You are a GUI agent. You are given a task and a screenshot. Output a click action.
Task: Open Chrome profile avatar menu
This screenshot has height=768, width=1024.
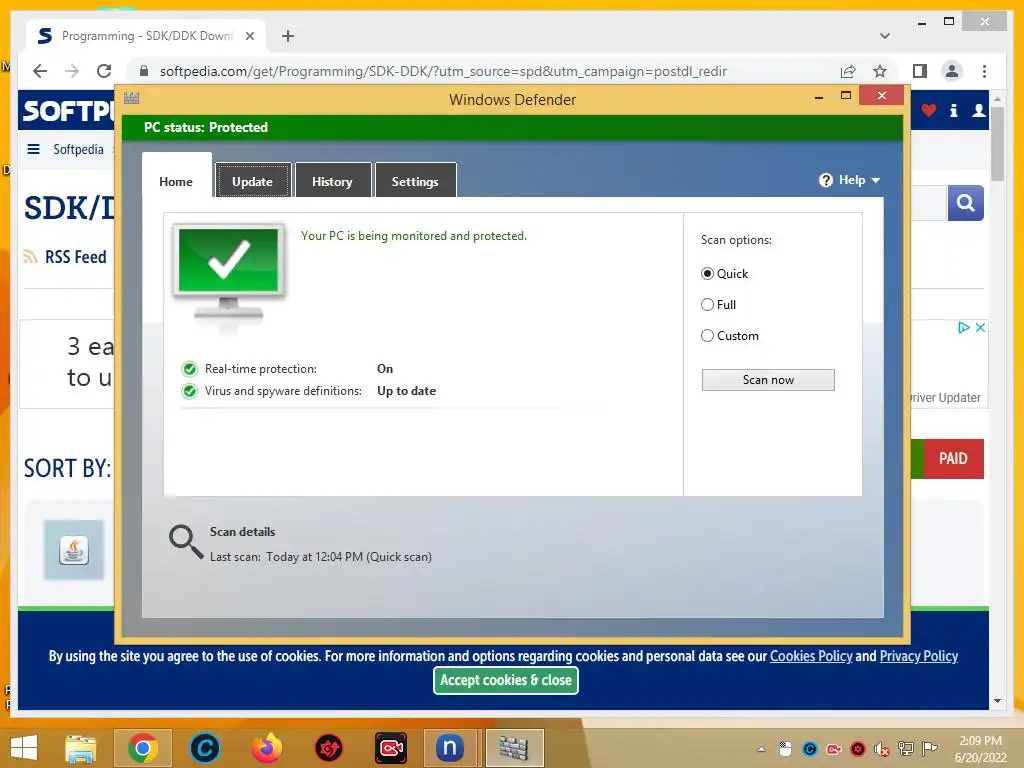tap(952, 71)
